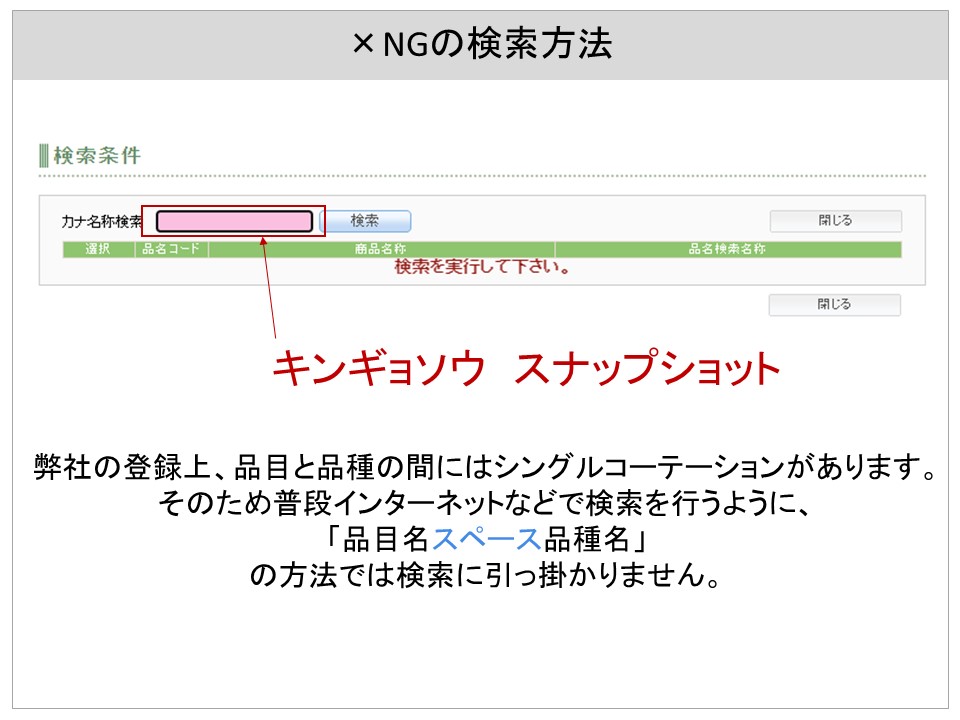The image size is (960, 720).
Task: Click the line の方法では検索に引っ掛かりません
Action: (x=481, y=577)
